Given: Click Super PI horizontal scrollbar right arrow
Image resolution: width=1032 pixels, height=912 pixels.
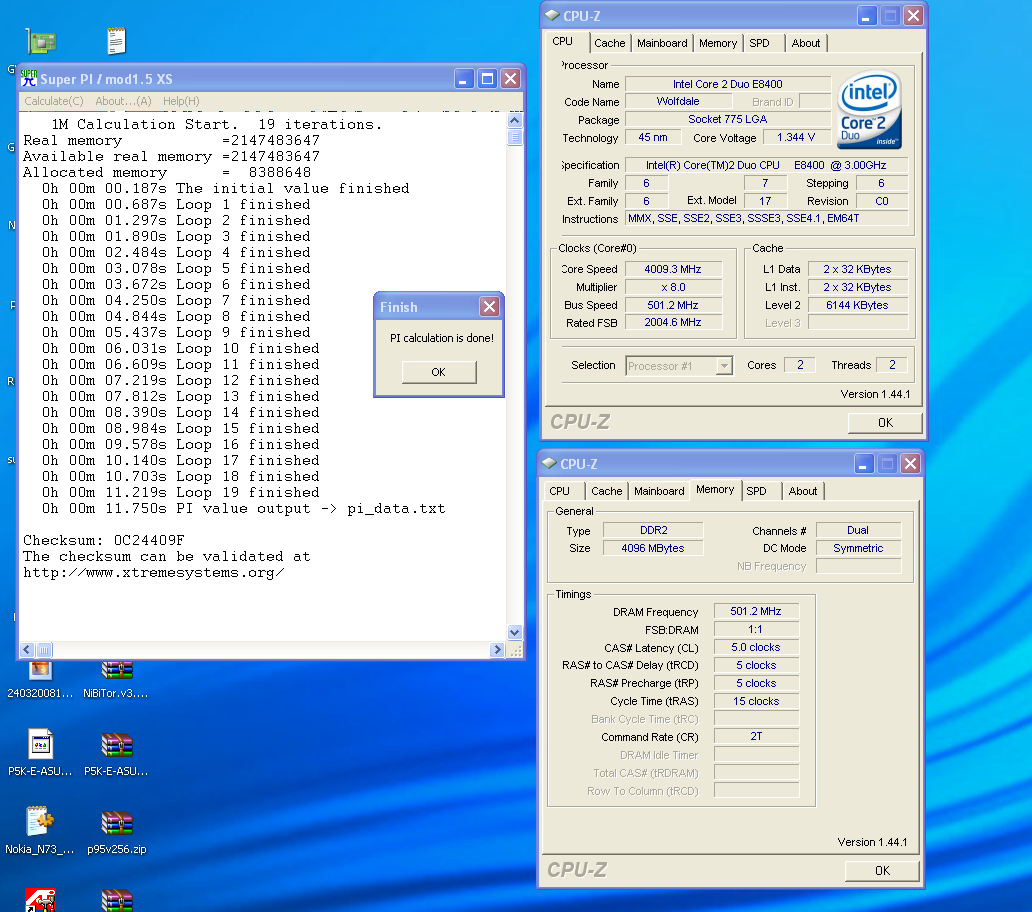Looking at the screenshot, I should click(x=498, y=649).
